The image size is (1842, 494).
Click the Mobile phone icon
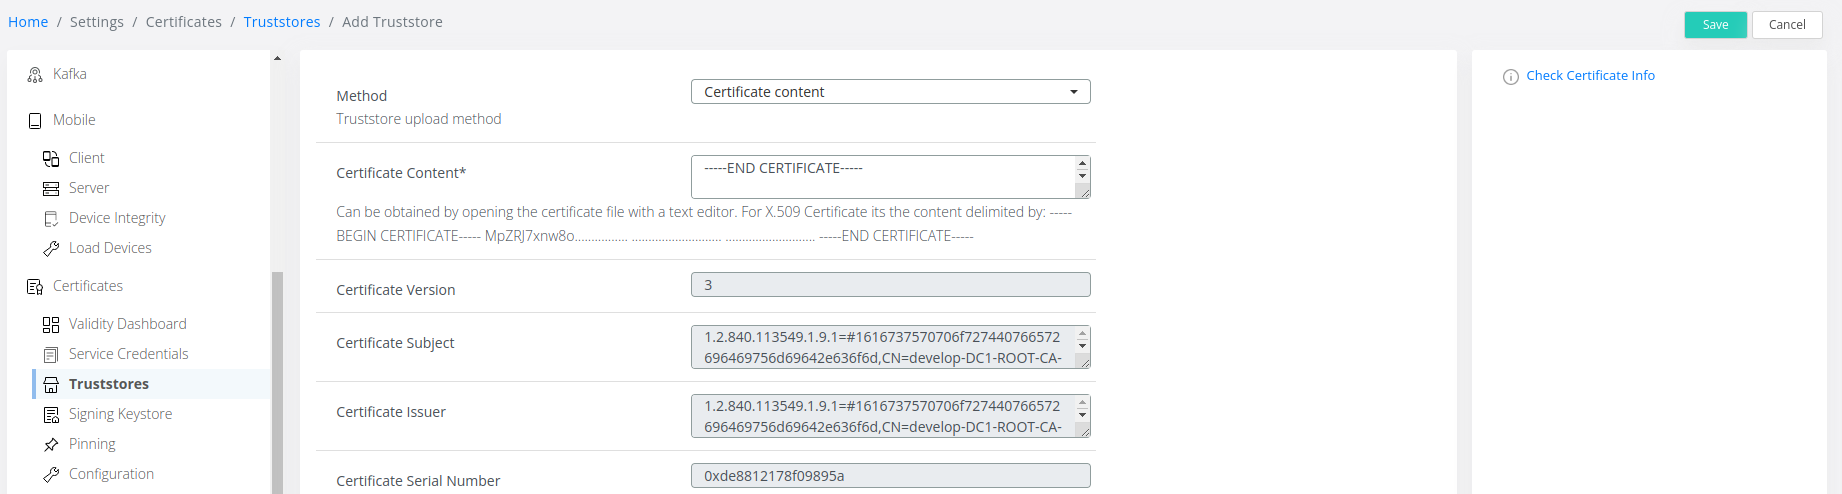(35, 121)
